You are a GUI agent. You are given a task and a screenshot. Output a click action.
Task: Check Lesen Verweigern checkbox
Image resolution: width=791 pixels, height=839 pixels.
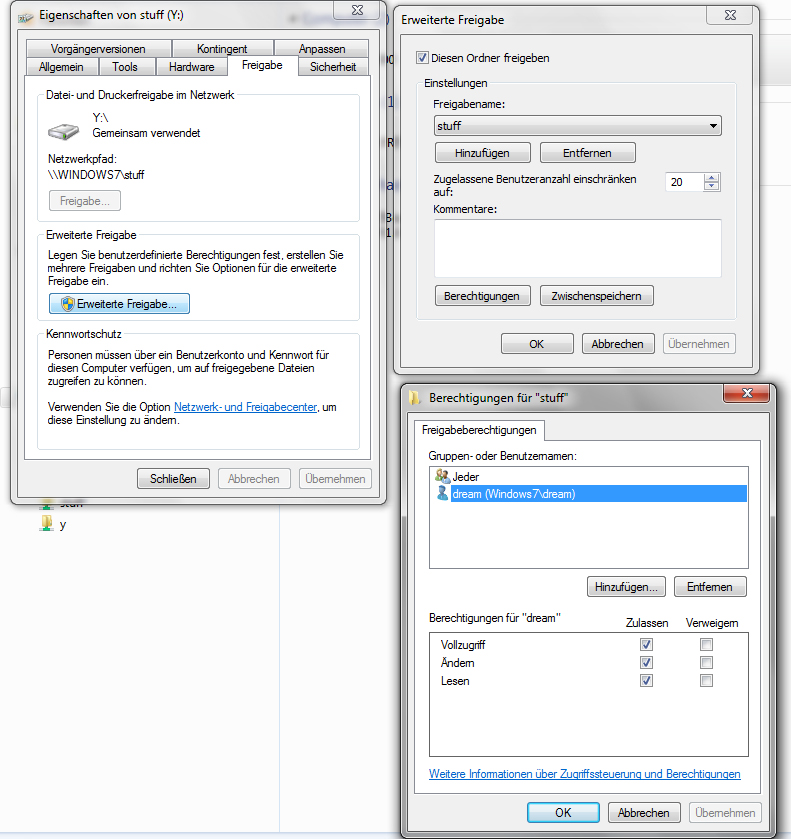tap(706, 681)
